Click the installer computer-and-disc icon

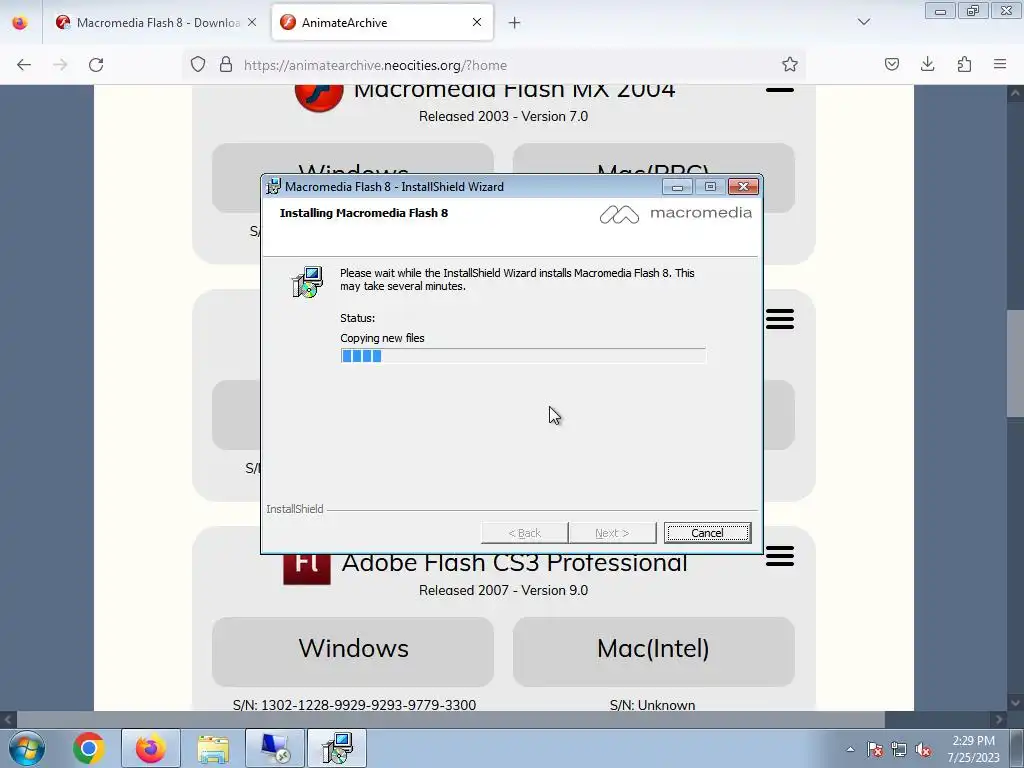307,282
